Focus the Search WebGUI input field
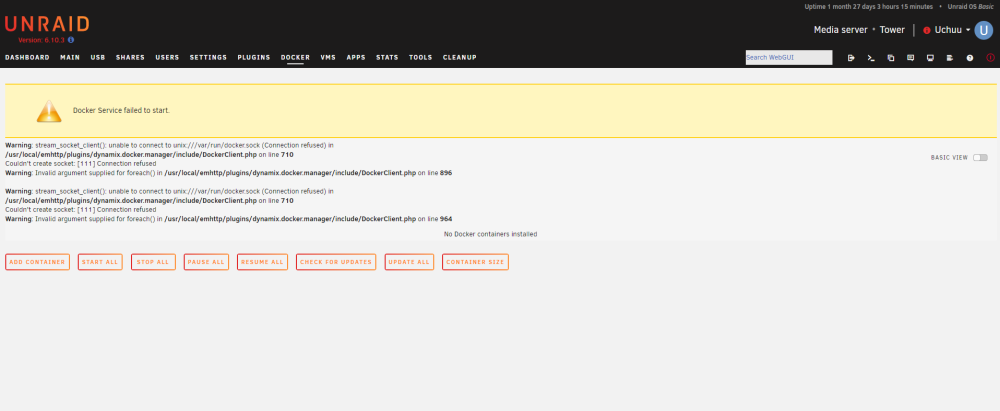The height and width of the screenshot is (411, 1000). [x=789, y=57]
